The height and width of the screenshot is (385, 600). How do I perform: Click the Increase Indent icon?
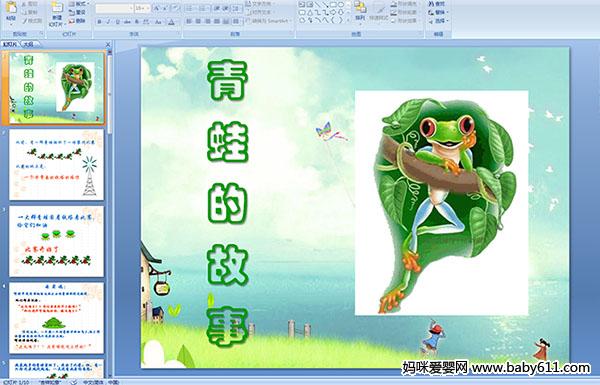pos(226,8)
